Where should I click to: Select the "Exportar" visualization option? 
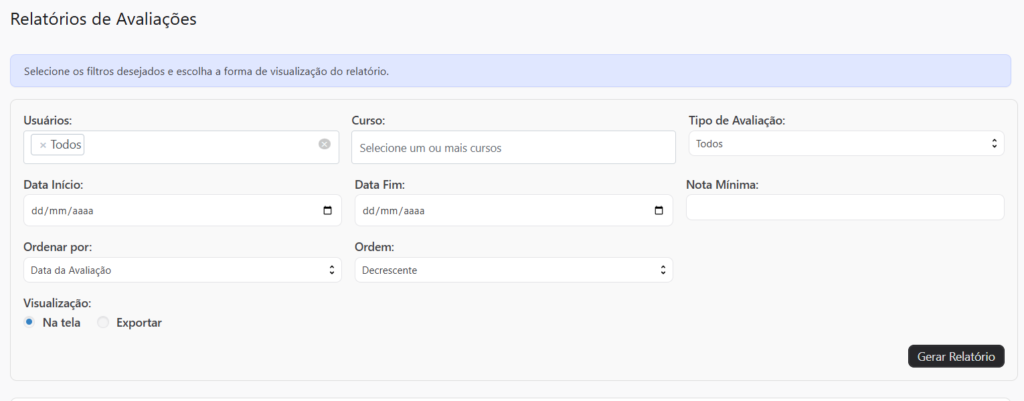(x=103, y=322)
